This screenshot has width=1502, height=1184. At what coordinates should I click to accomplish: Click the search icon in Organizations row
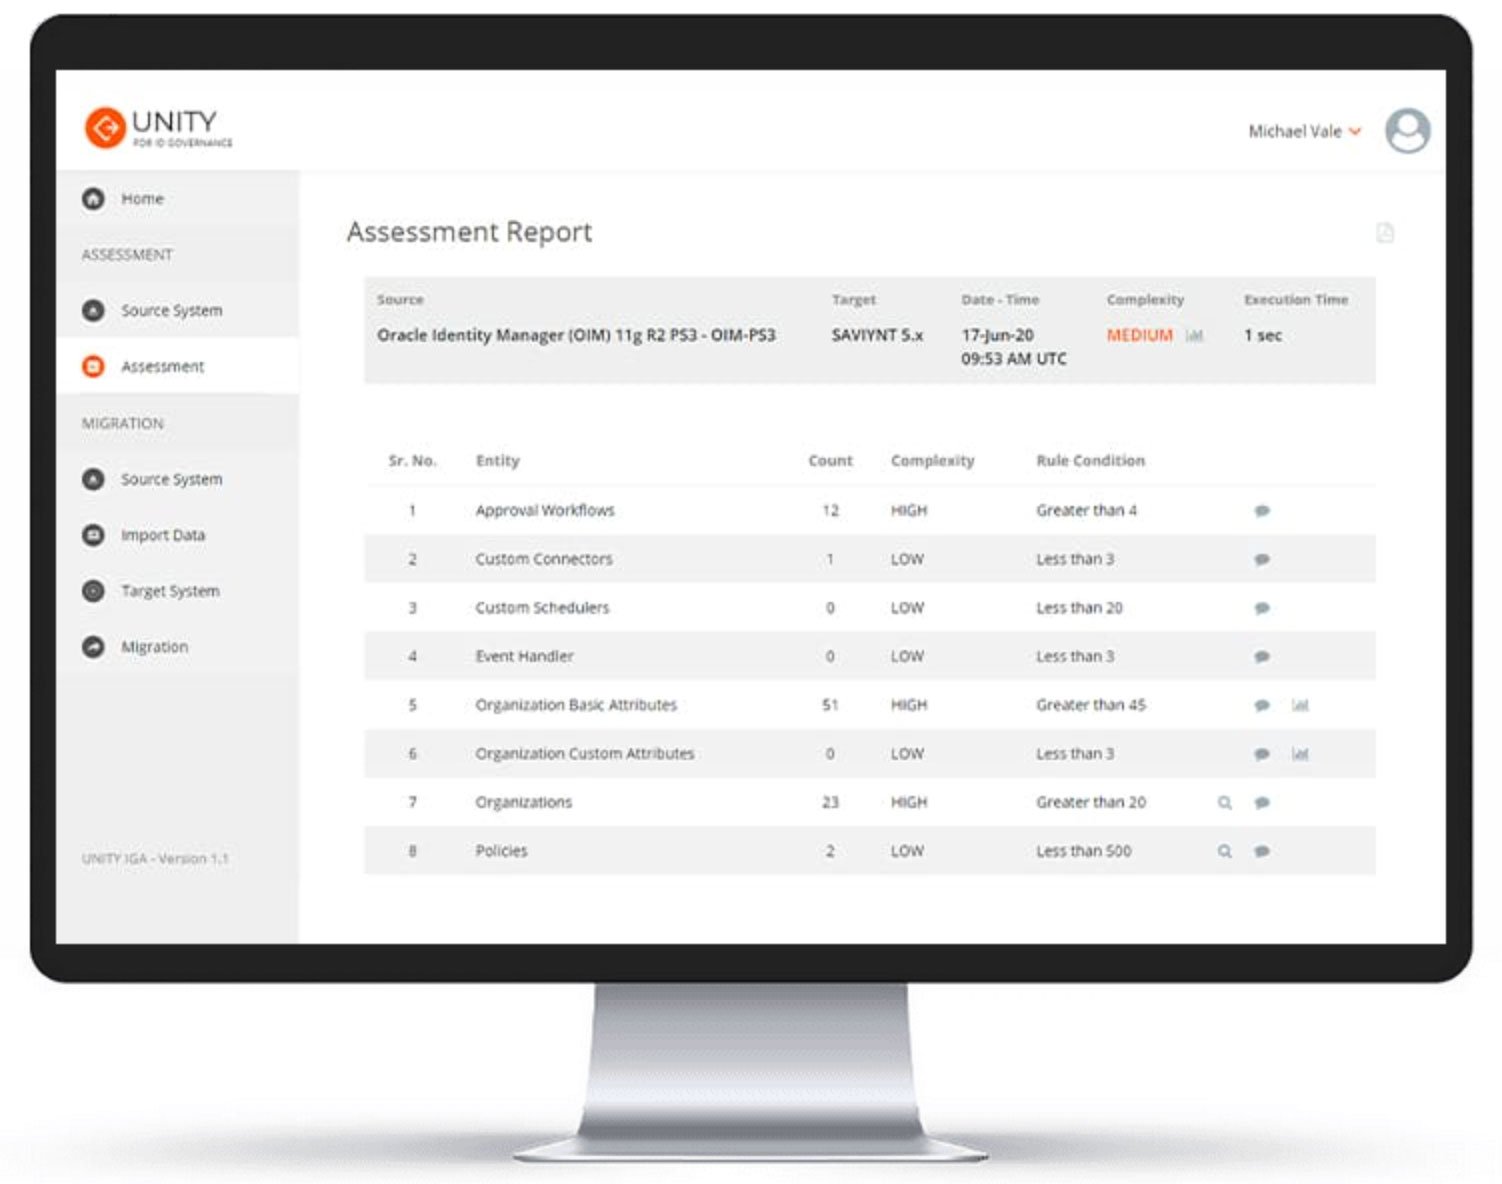click(1224, 802)
